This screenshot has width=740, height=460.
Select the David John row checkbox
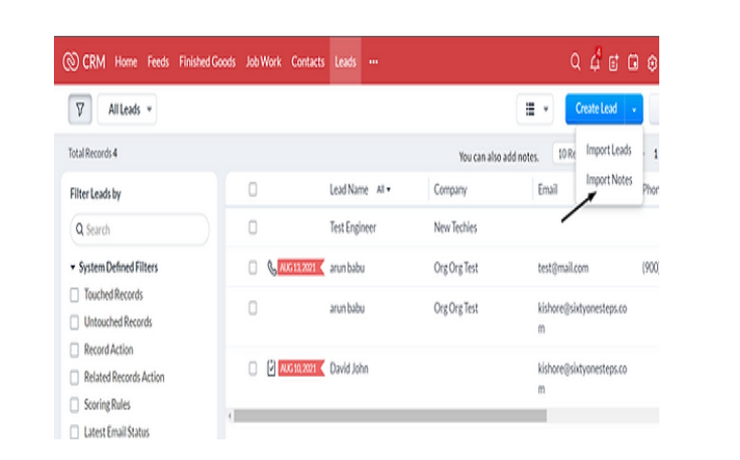[253, 368]
